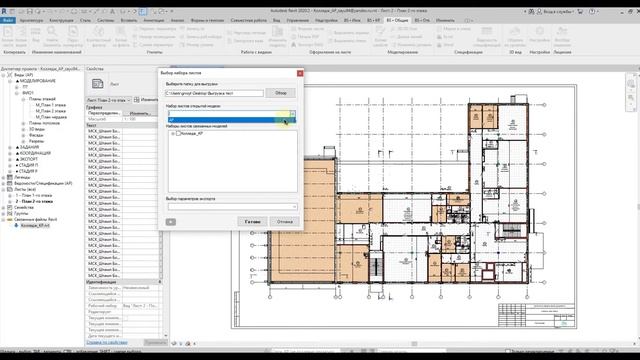Open the Revit application menu logo
Viewport: 640px width, 360px height.
[x=4, y=11]
